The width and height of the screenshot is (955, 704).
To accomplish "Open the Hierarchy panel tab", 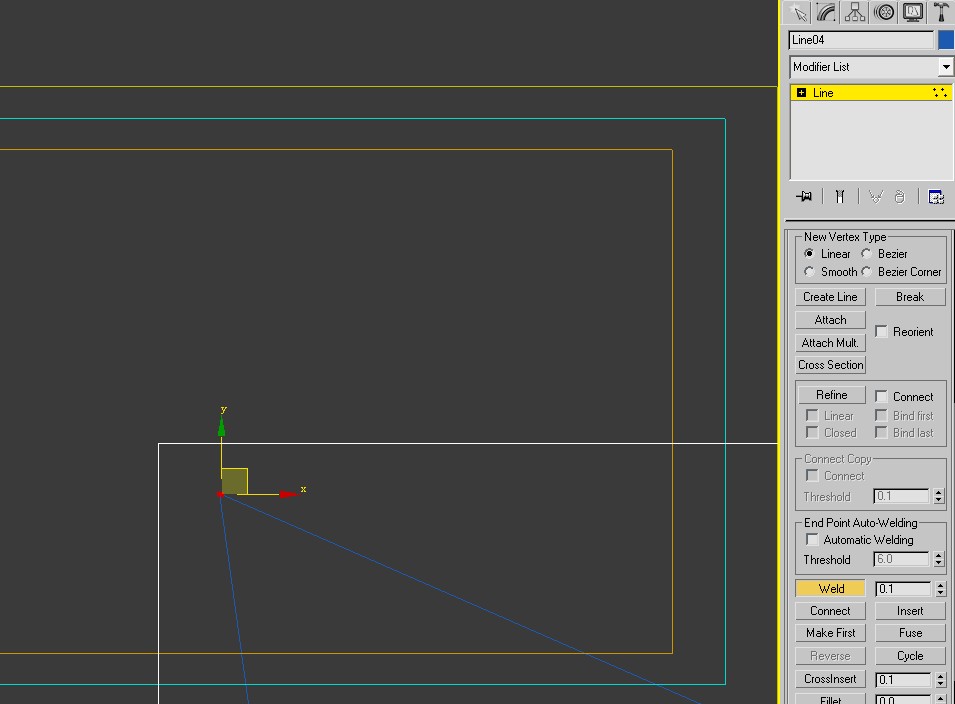I will click(855, 12).
